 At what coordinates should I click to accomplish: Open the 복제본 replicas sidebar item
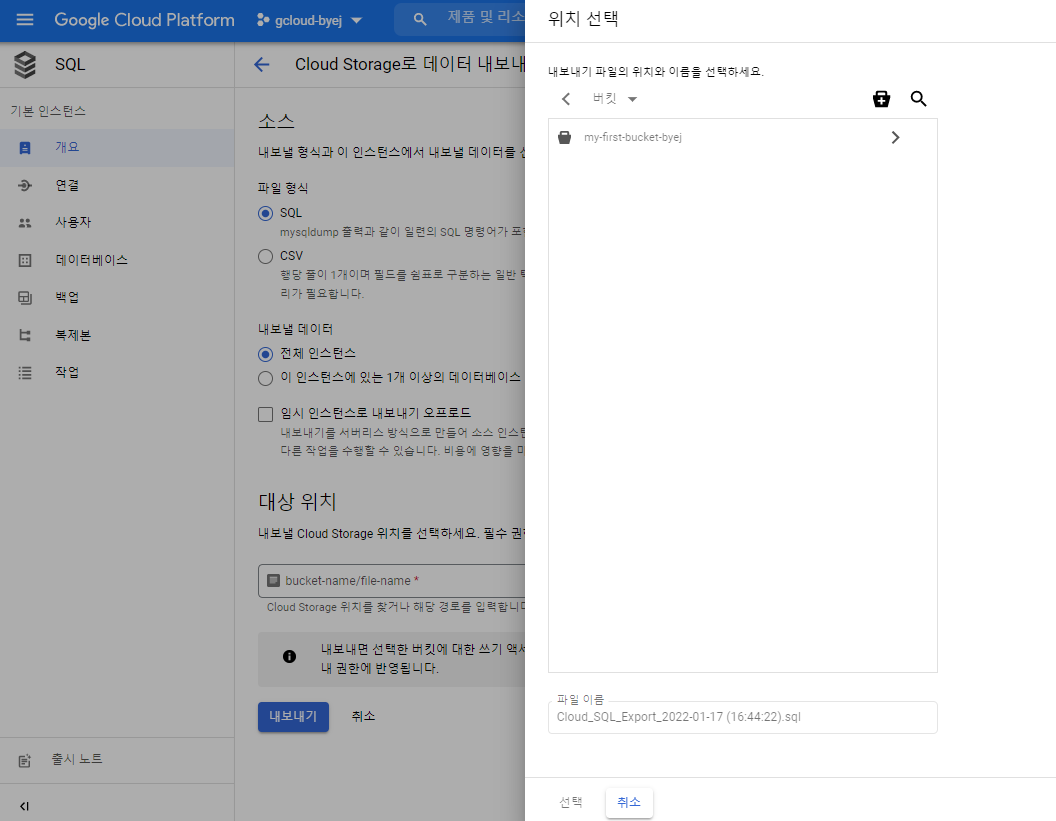(x=117, y=335)
